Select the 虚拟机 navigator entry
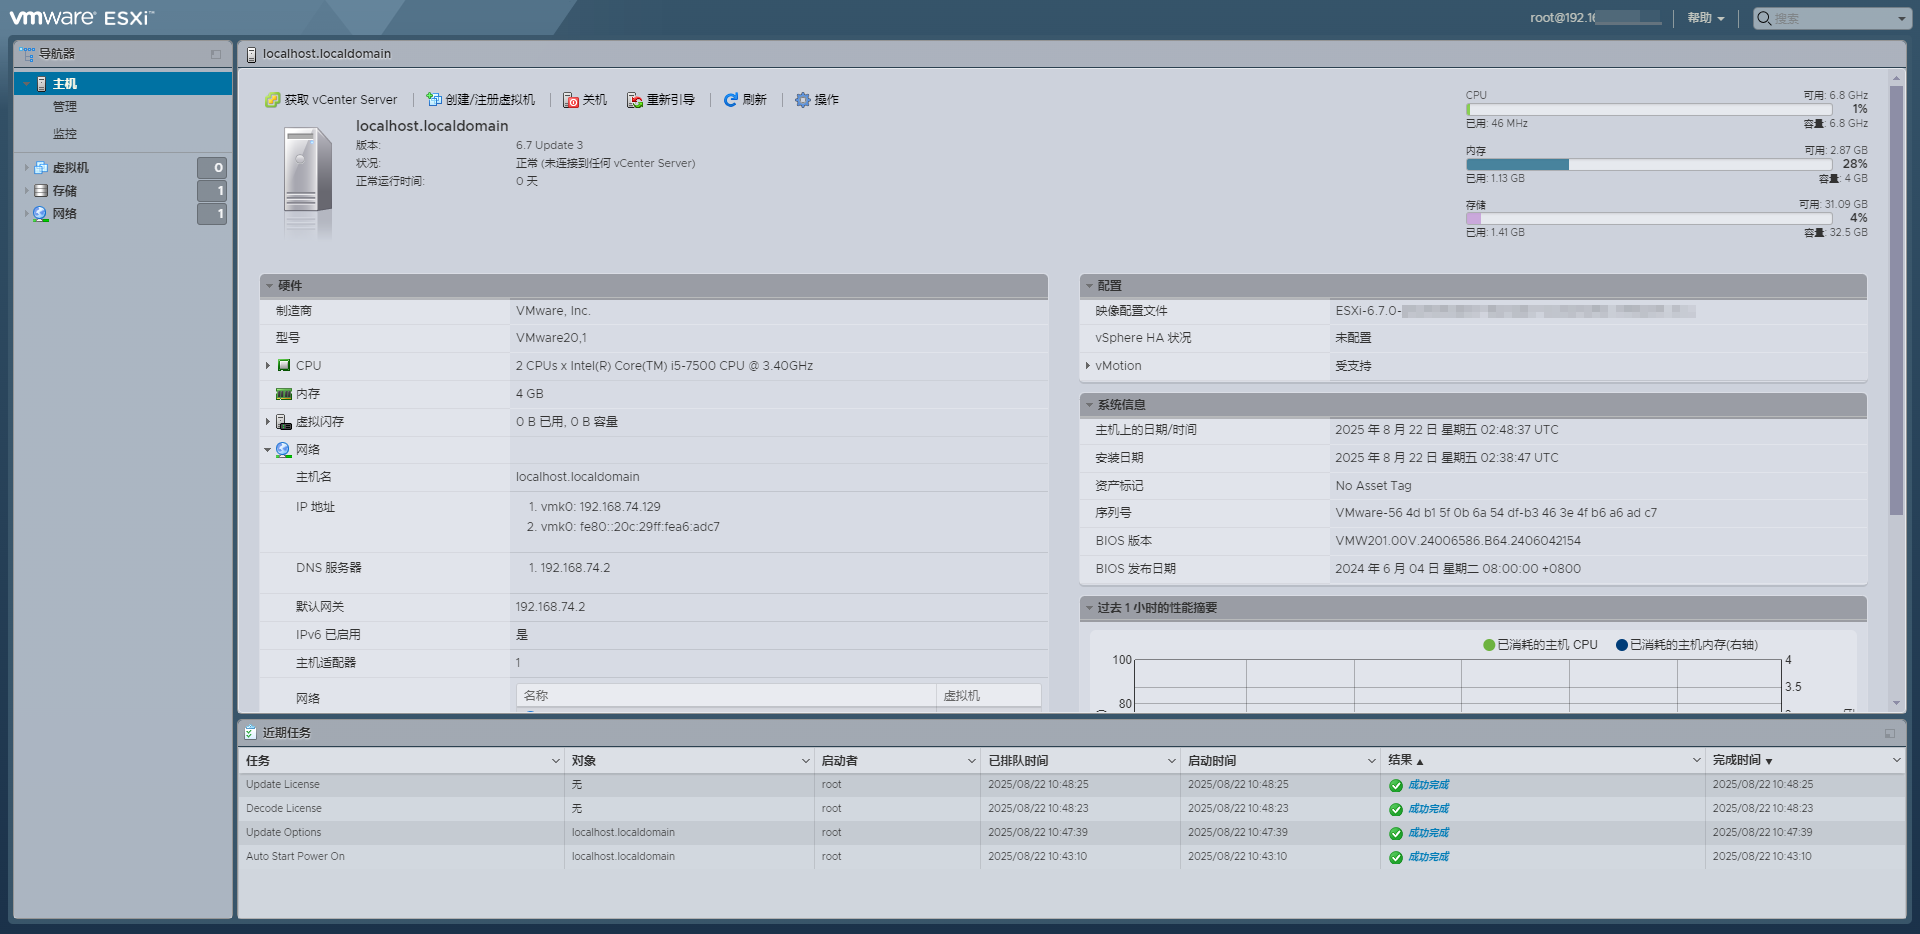The image size is (1920, 934). [42, 167]
